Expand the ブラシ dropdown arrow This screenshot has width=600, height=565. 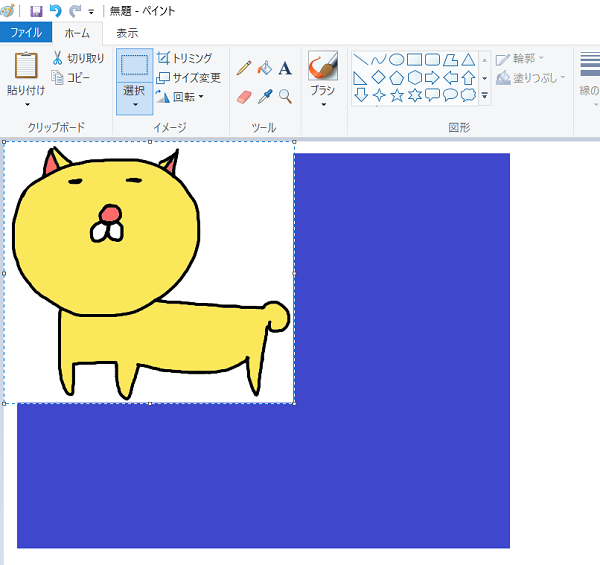point(323,104)
